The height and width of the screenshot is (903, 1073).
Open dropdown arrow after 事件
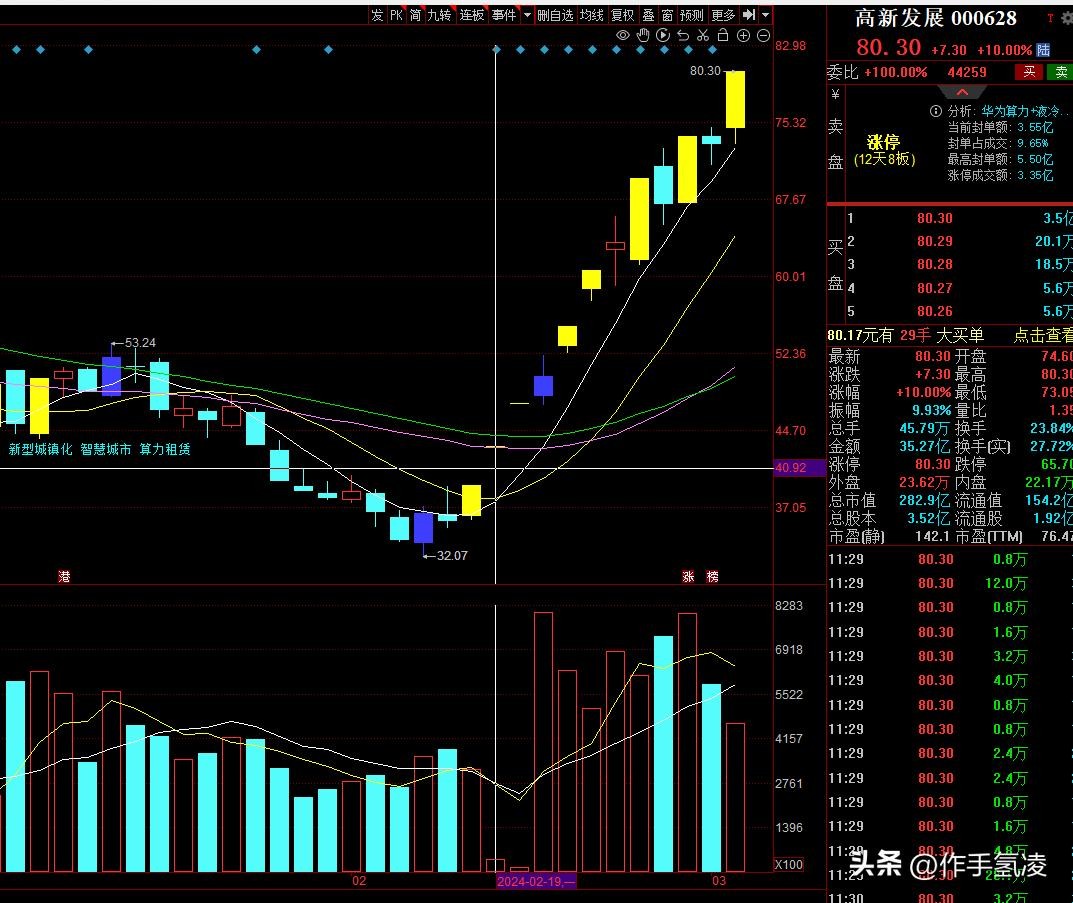coord(527,15)
